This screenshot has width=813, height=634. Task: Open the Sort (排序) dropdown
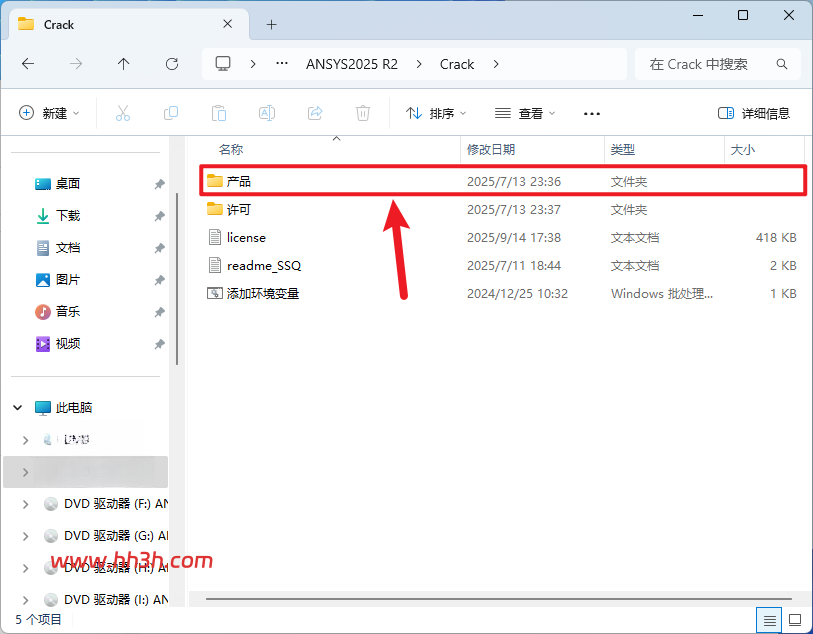[436, 113]
